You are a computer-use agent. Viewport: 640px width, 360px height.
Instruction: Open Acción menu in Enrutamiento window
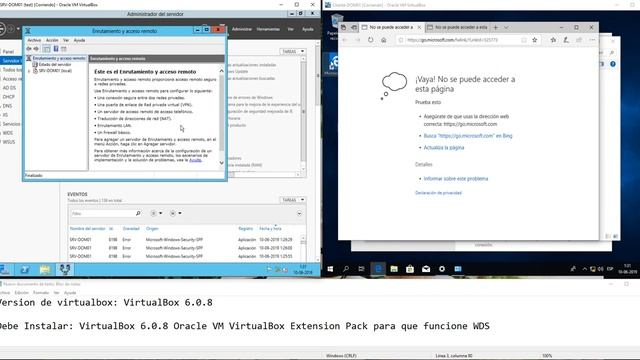point(52,40)
